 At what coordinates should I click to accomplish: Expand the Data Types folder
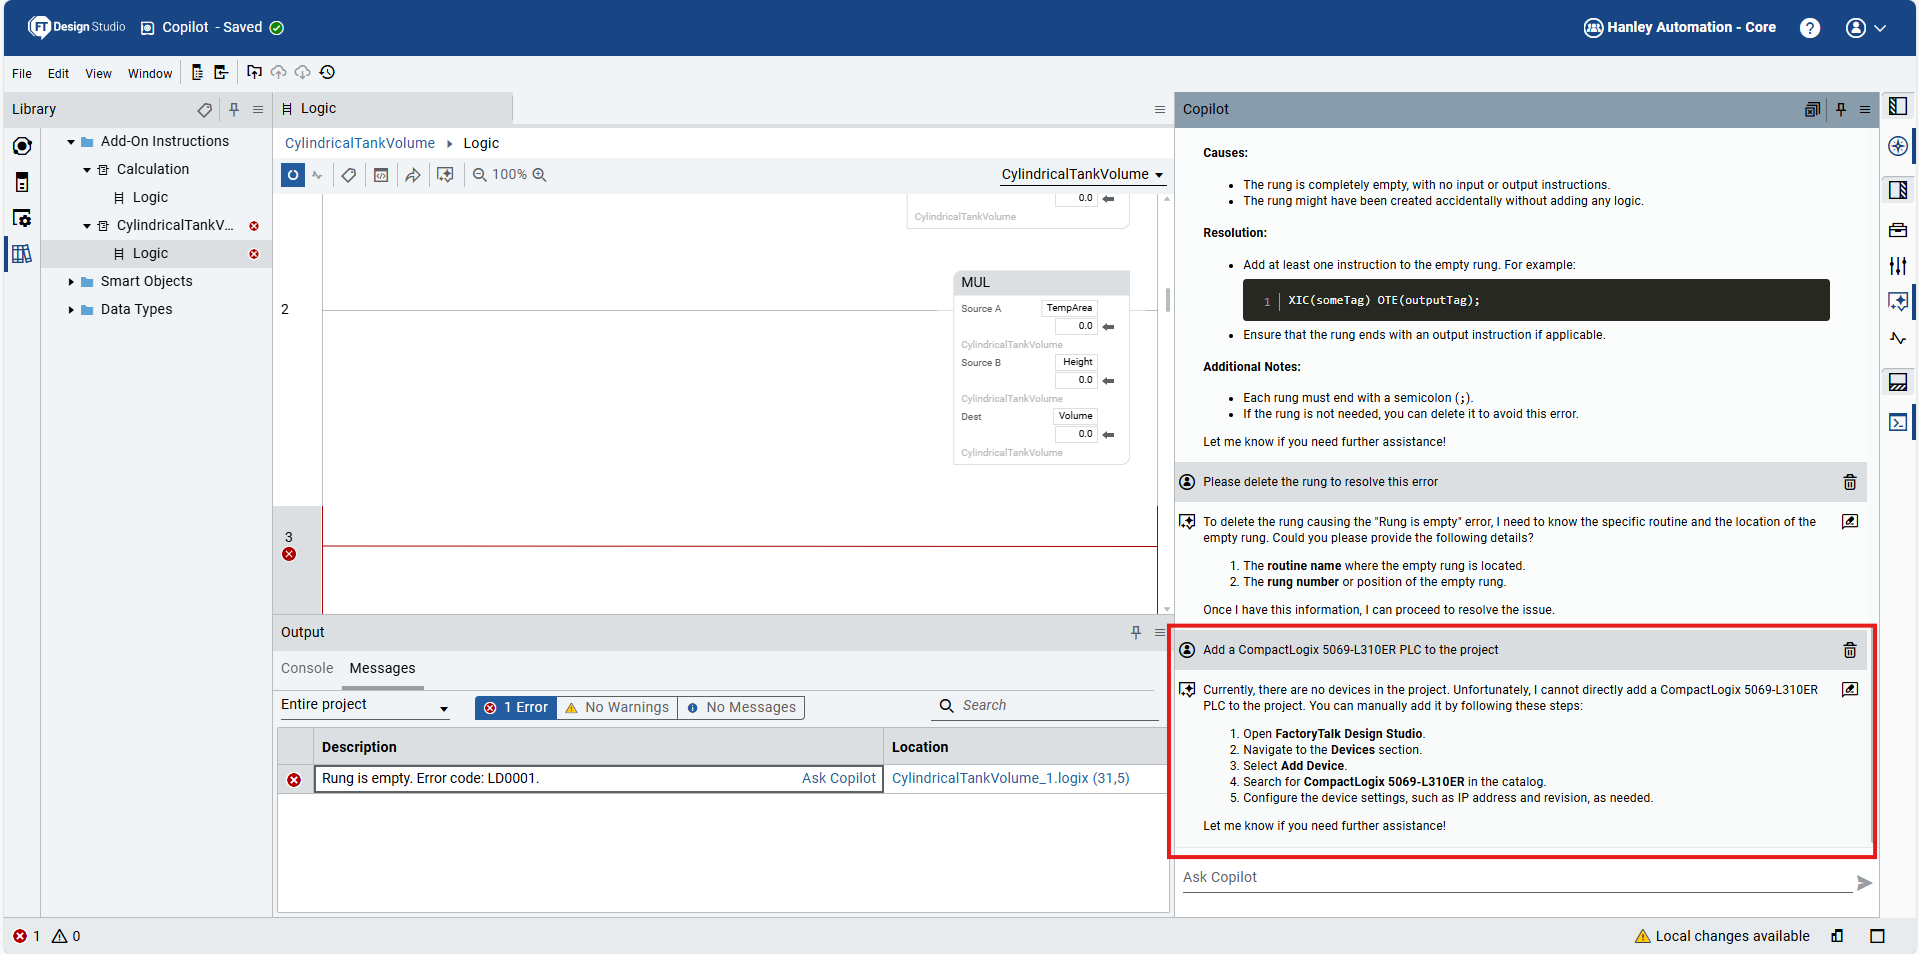point(71,310)
